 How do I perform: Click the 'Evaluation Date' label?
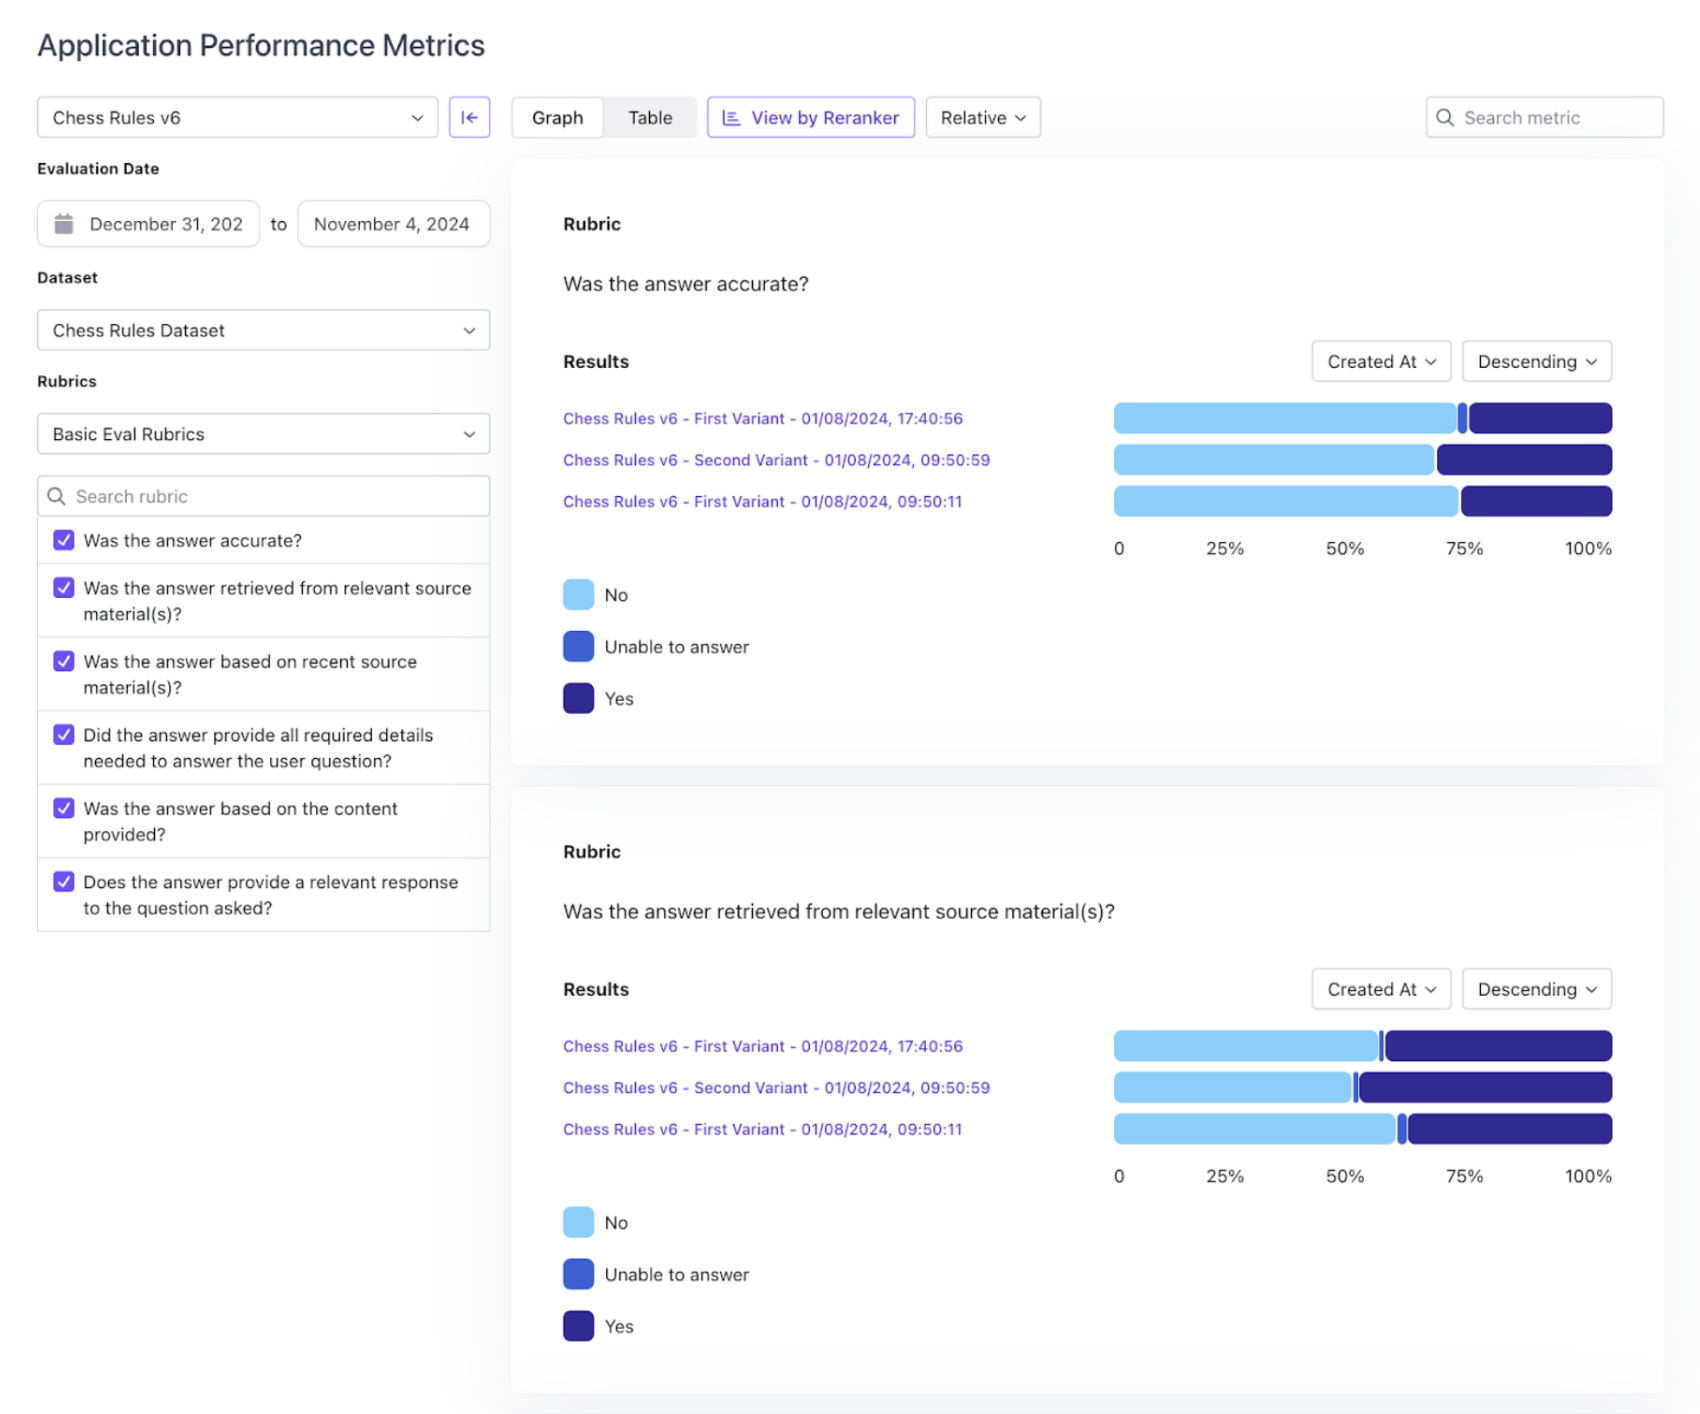point(98,169)
